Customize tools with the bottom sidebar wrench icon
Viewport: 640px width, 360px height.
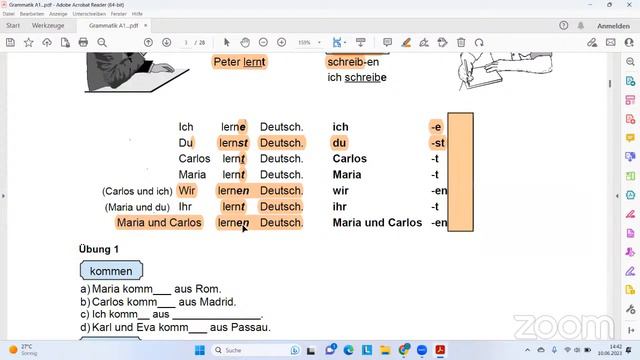pos(630,309)
